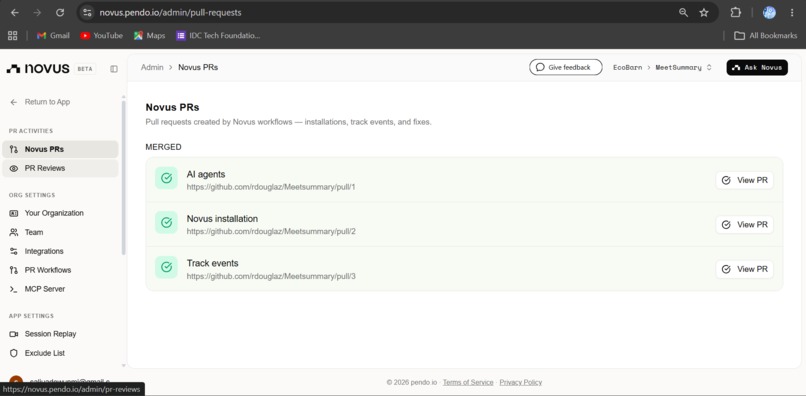Screen dimensions: 806x396
Task: Click the Admin breadcrumb link
Action: click(152, 67)
